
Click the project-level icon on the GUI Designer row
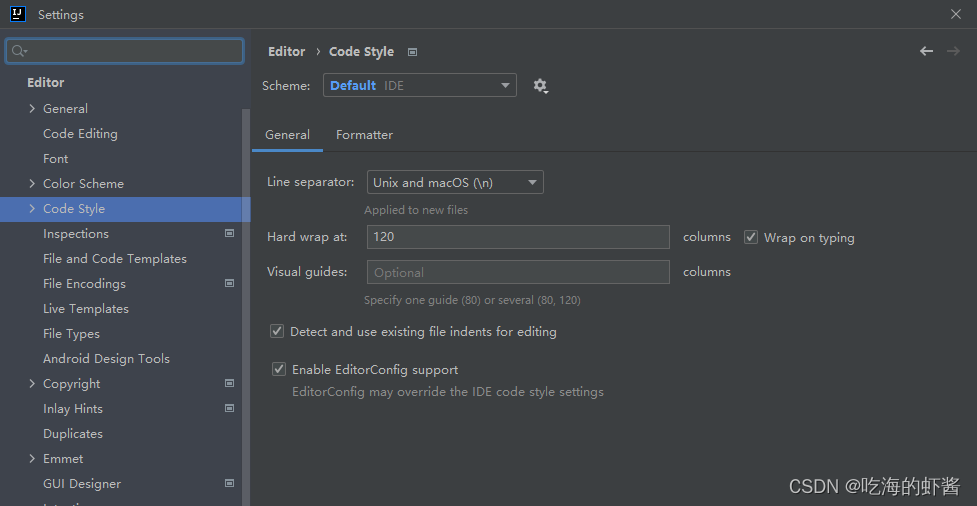click(229, 483)
